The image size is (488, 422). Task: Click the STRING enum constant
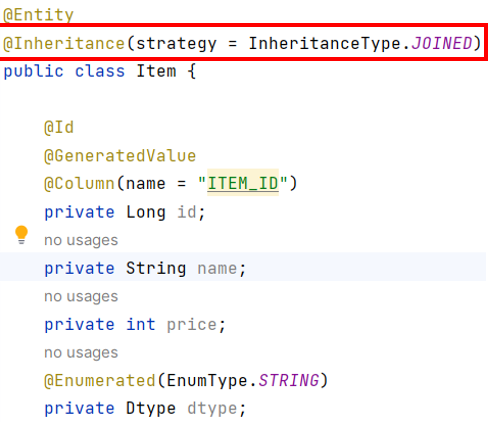[x=289, y=380]
